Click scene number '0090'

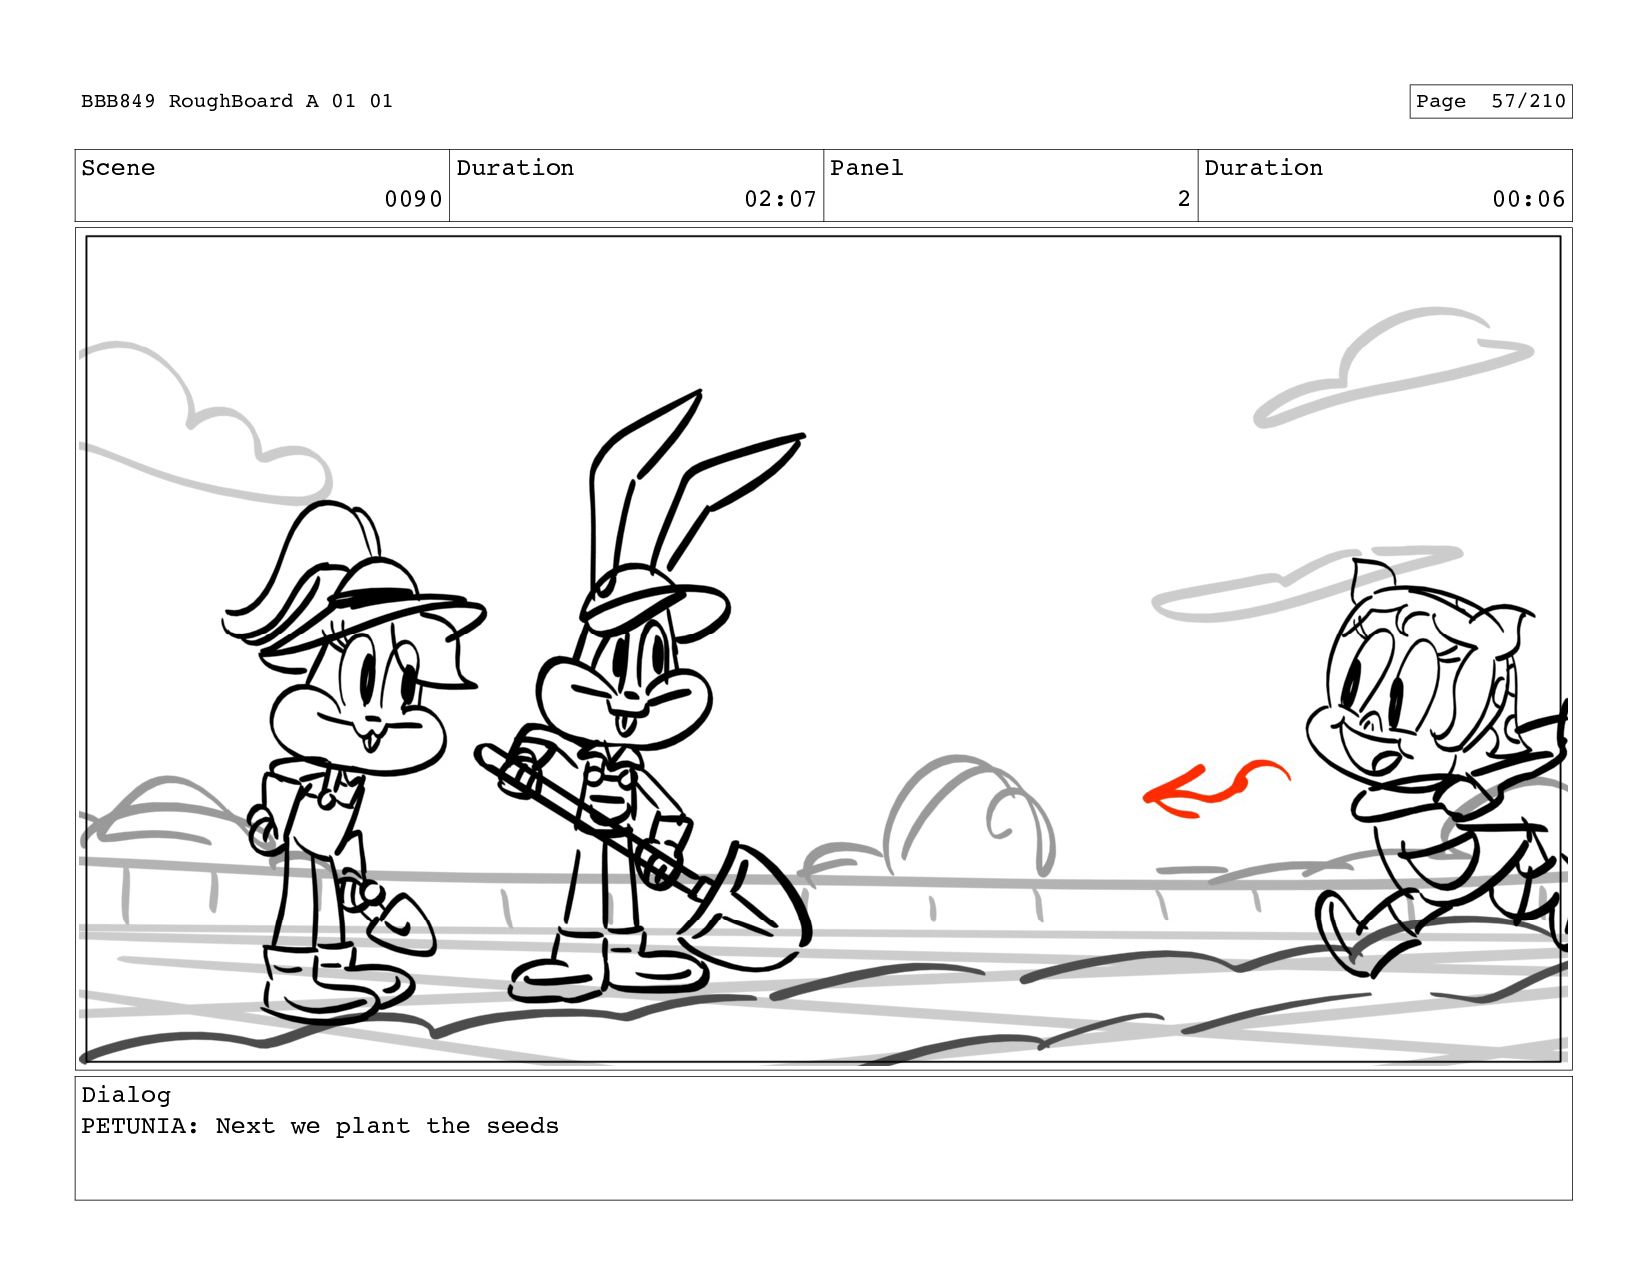coord(413,199)
